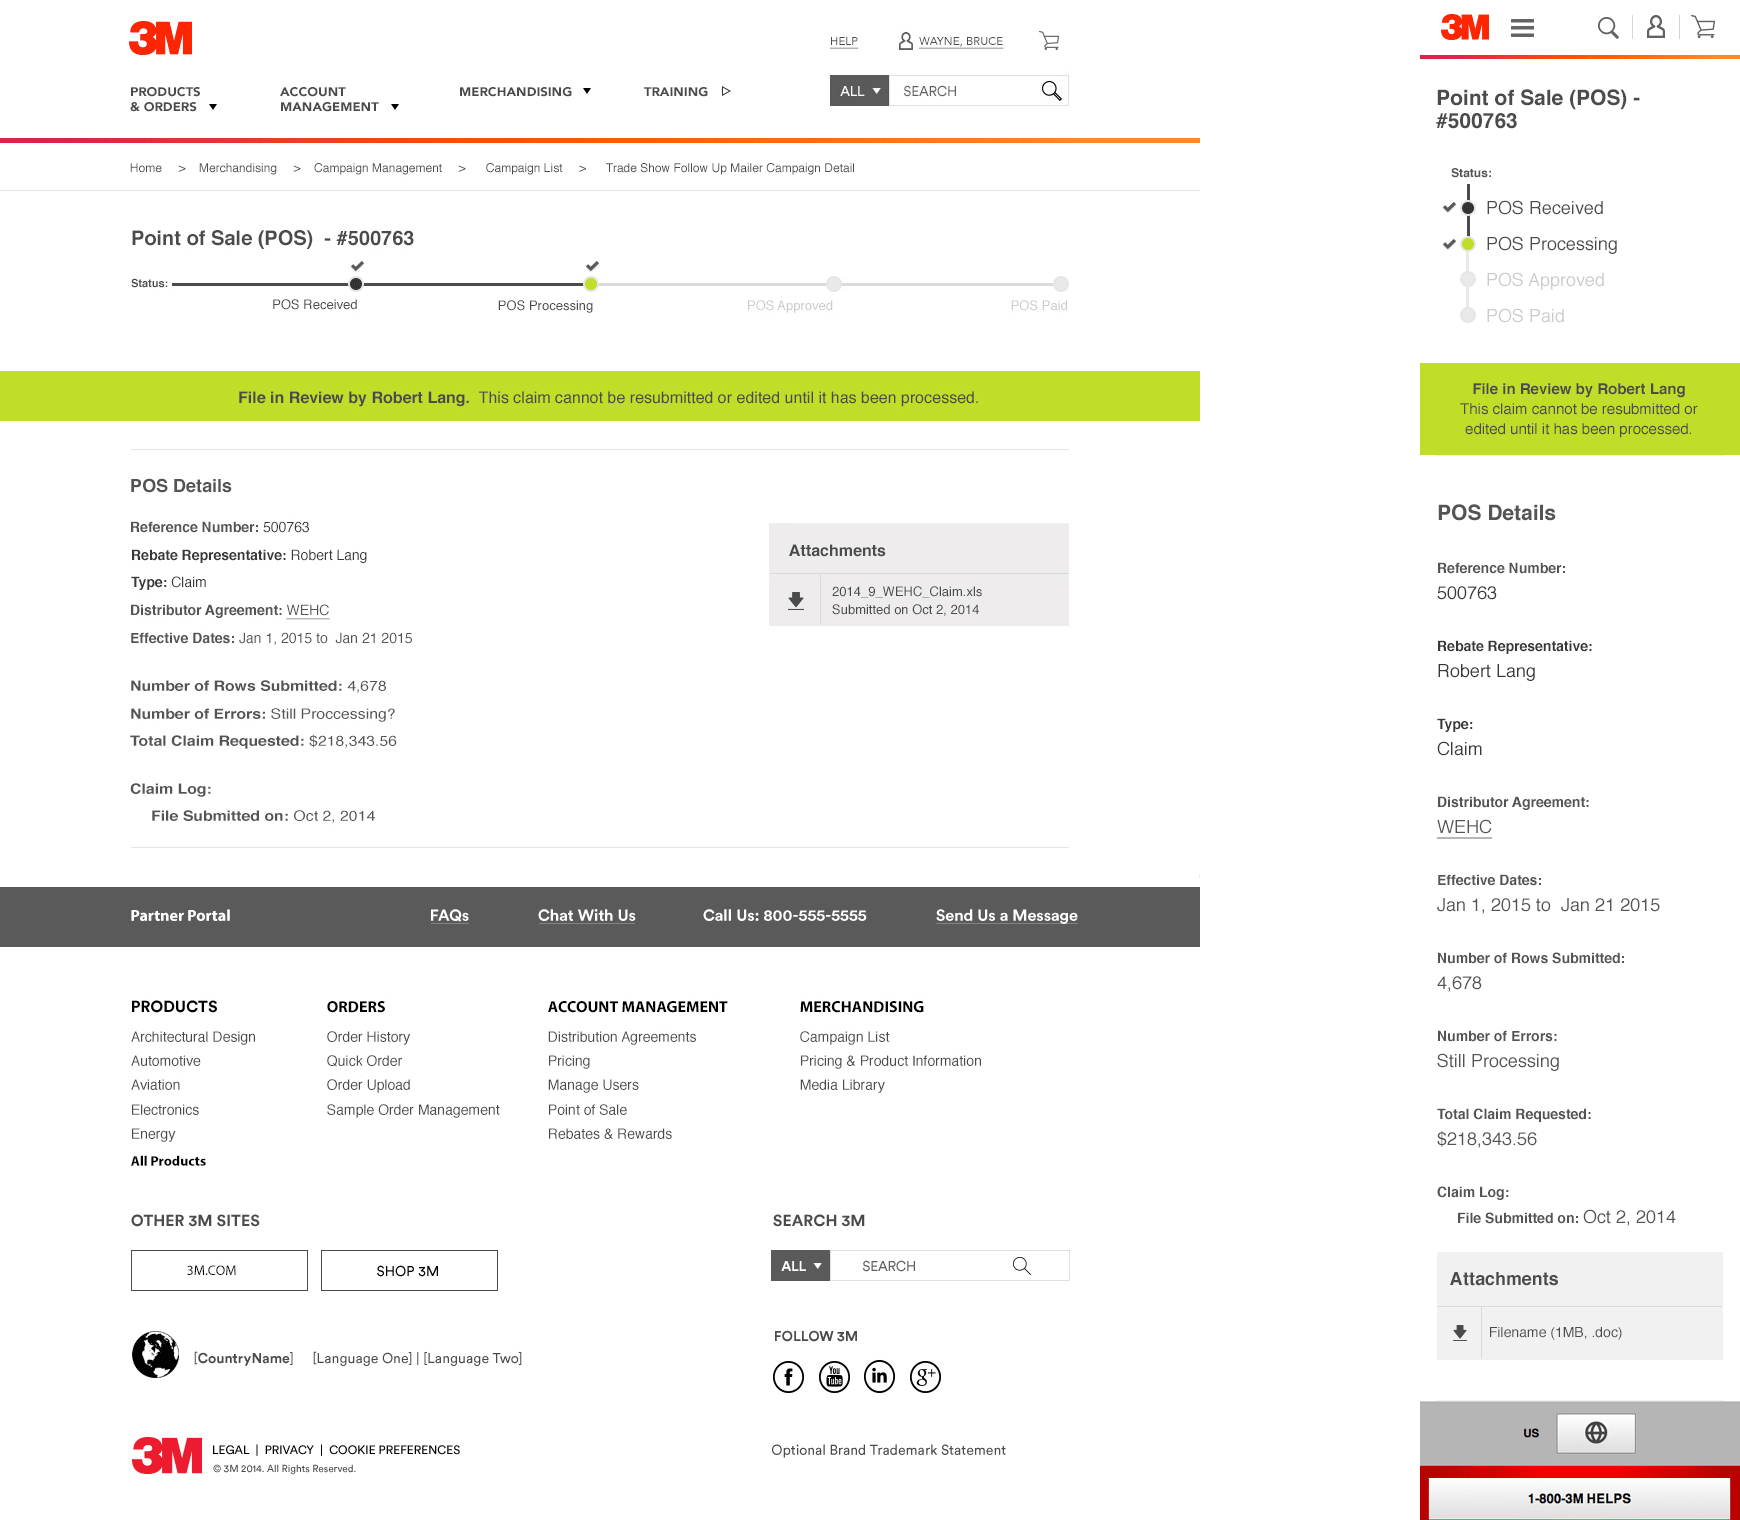
Task: Click the footer 3M logo near LEGAL
Action: pos(166,1455)
